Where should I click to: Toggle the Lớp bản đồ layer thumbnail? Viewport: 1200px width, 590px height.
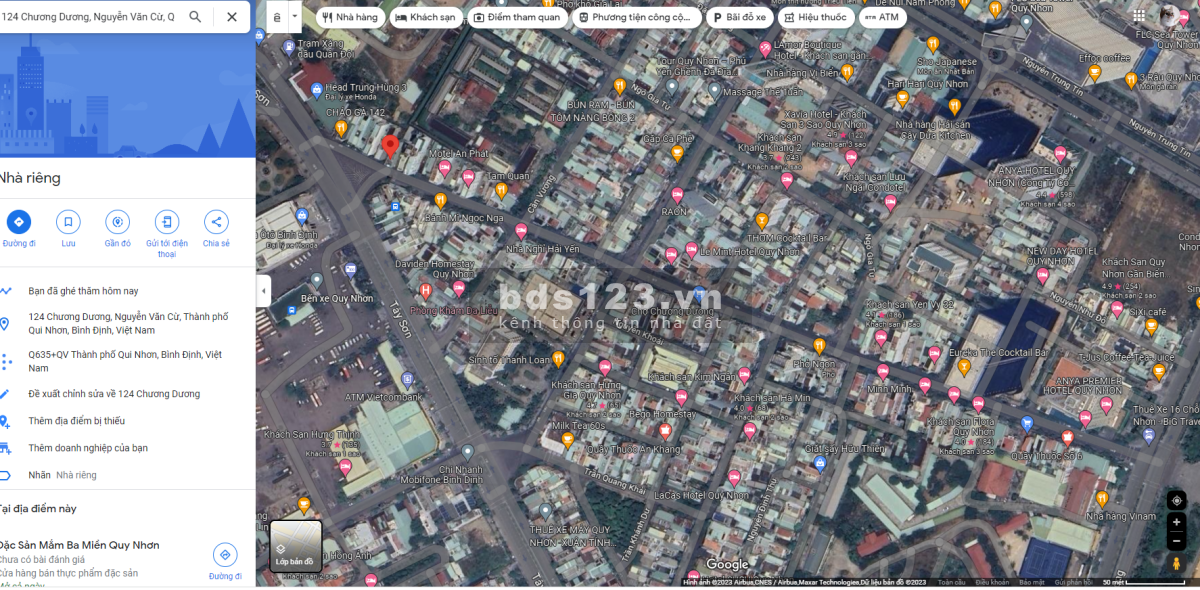point(296,546)
